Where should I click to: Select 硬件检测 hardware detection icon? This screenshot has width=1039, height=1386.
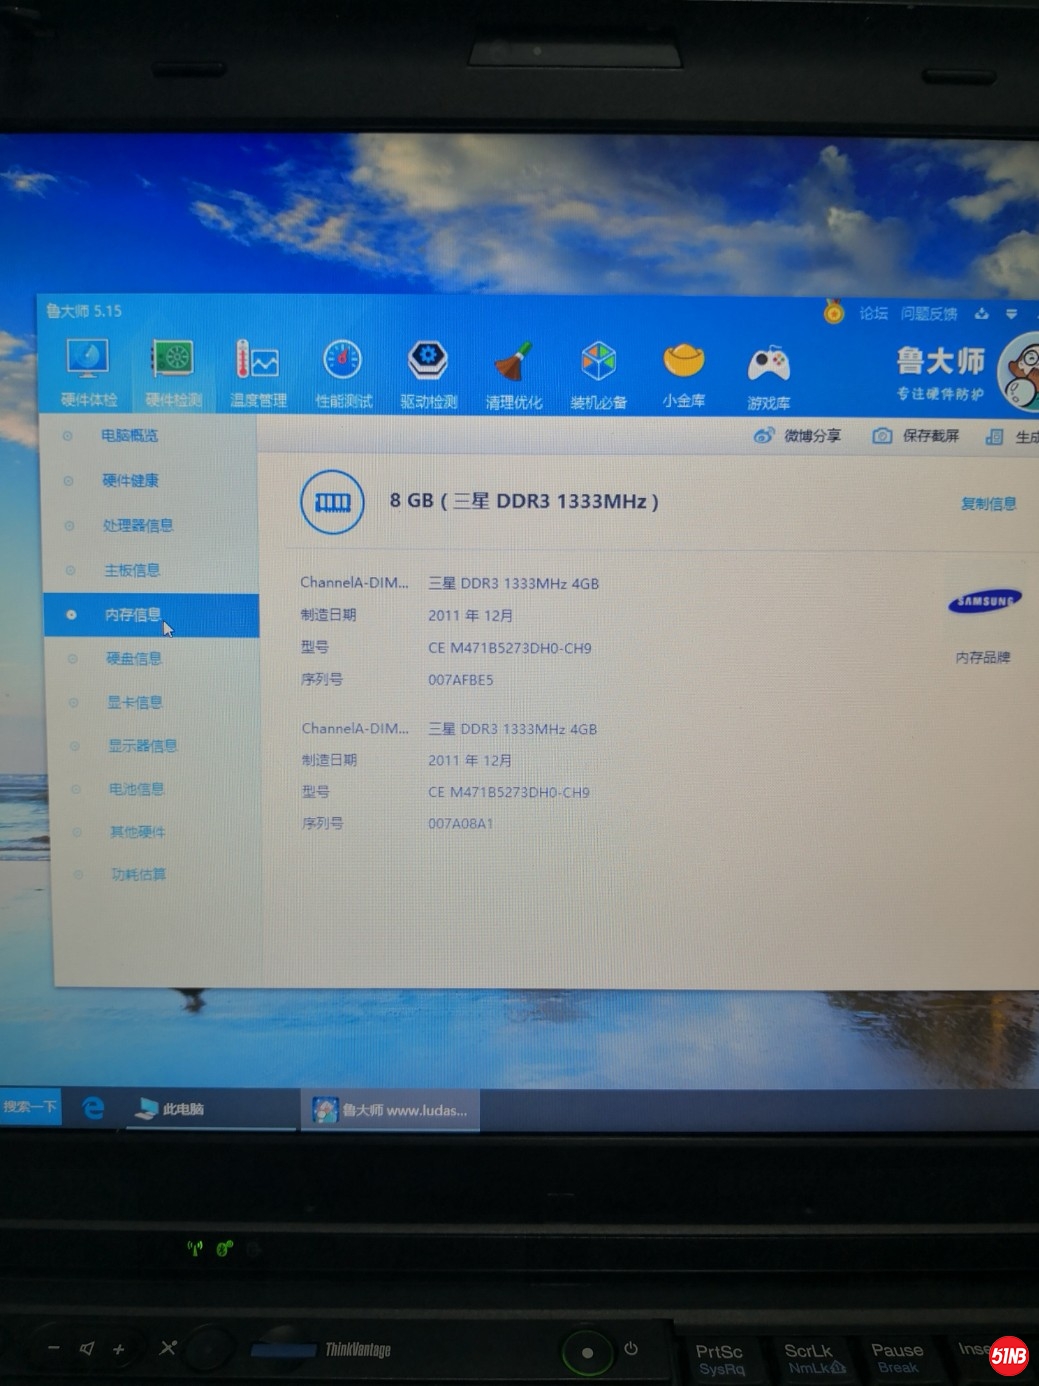[173, 372]
